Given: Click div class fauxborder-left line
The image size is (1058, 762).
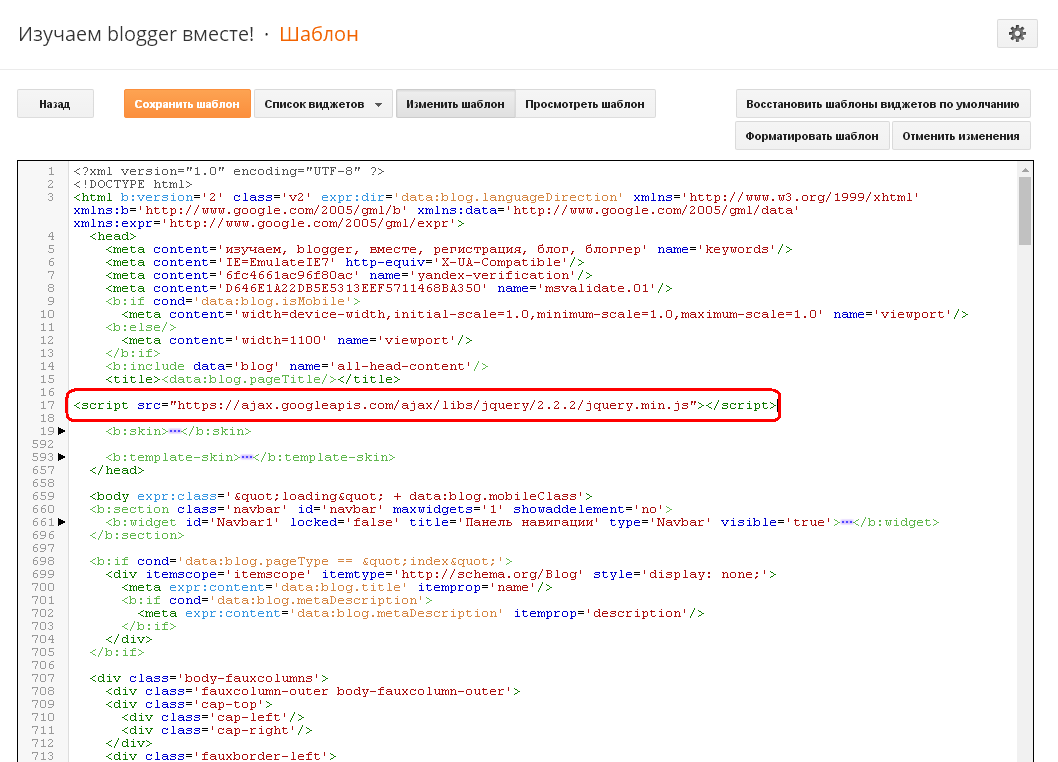Looking at the screenshot, I should tap(221, 756).
